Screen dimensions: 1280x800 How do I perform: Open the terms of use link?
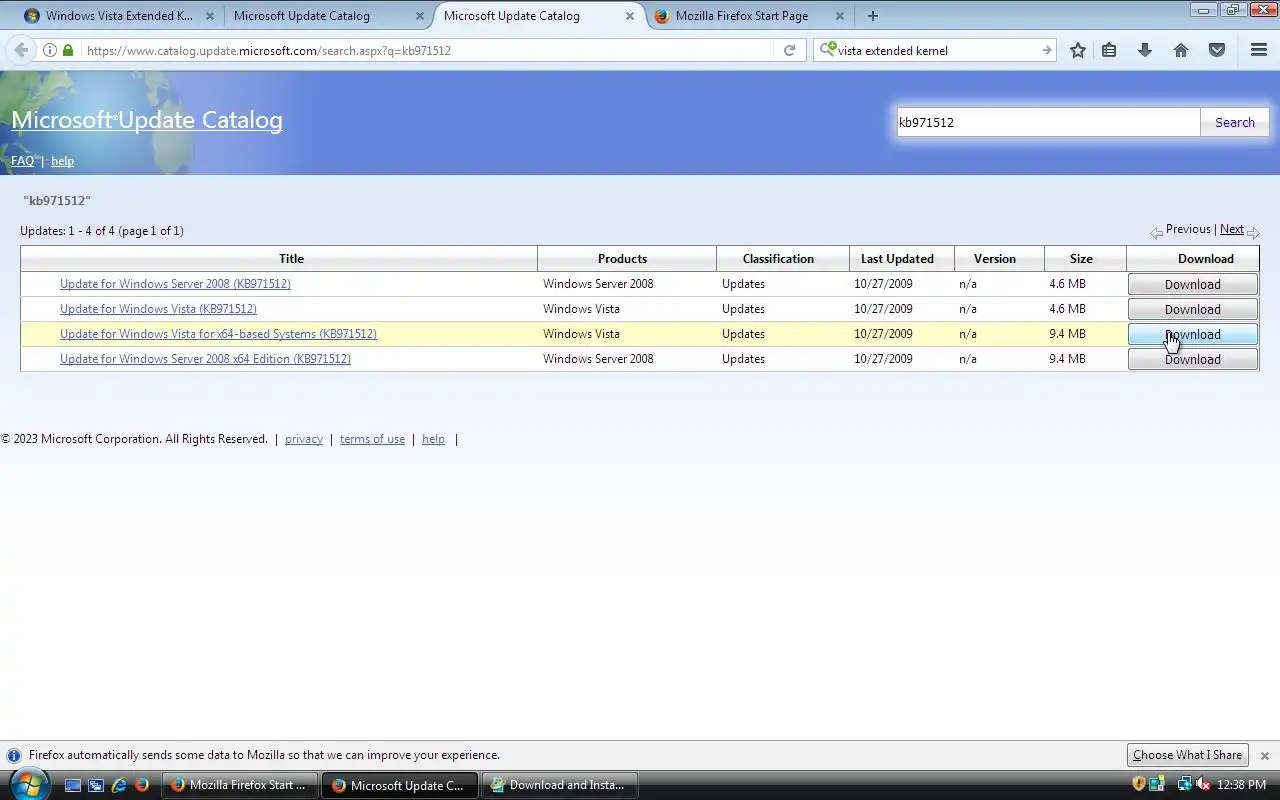(372, 439)
